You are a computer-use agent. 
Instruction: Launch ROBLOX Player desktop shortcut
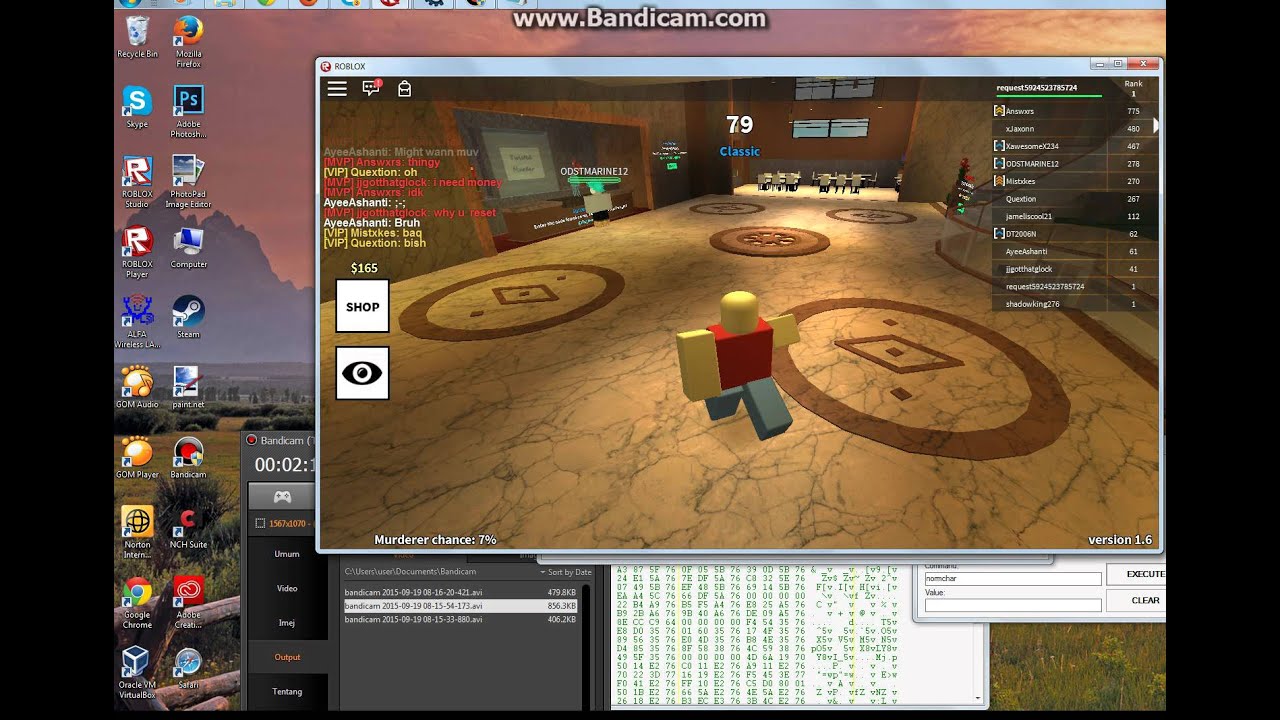(137, 252)
